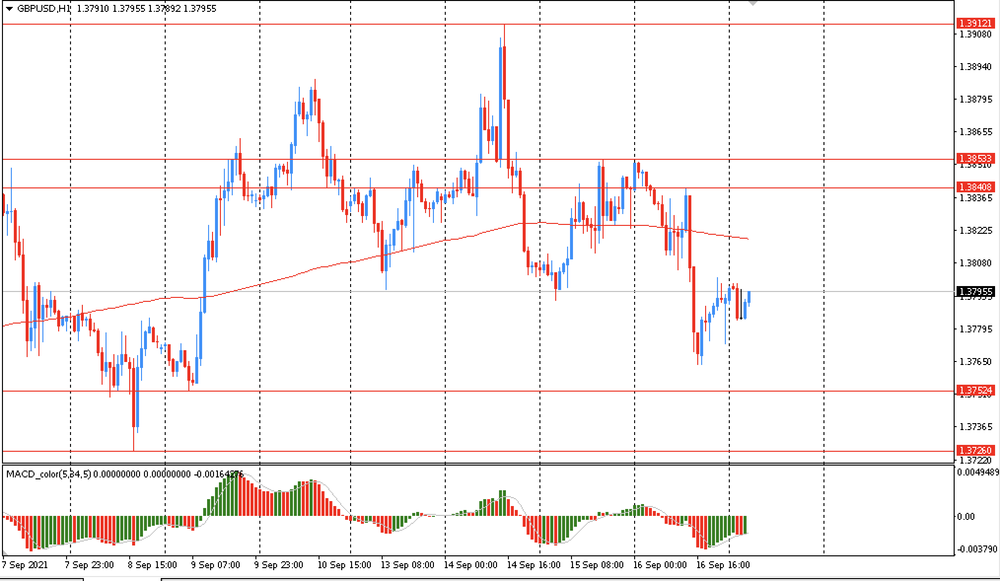Image resolution: width=1000 pixels, height=581 pixels.
Task: Click the MACD scale value 0.0049489
Action: tap(978, 473)
